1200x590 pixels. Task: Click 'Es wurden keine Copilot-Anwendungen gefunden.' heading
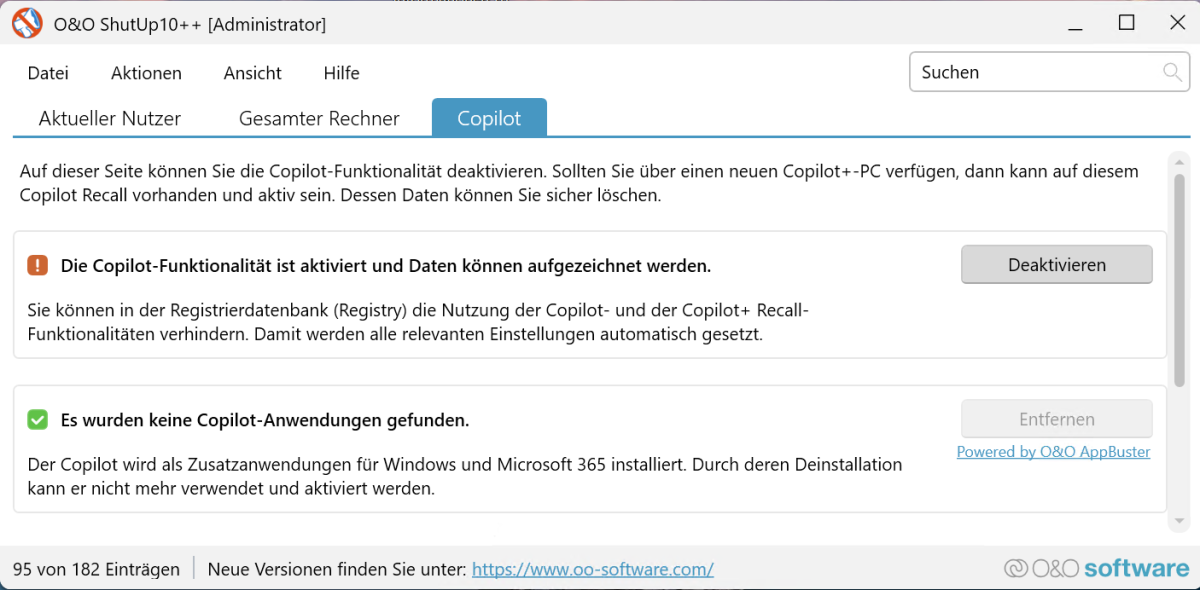pos(265,420)
